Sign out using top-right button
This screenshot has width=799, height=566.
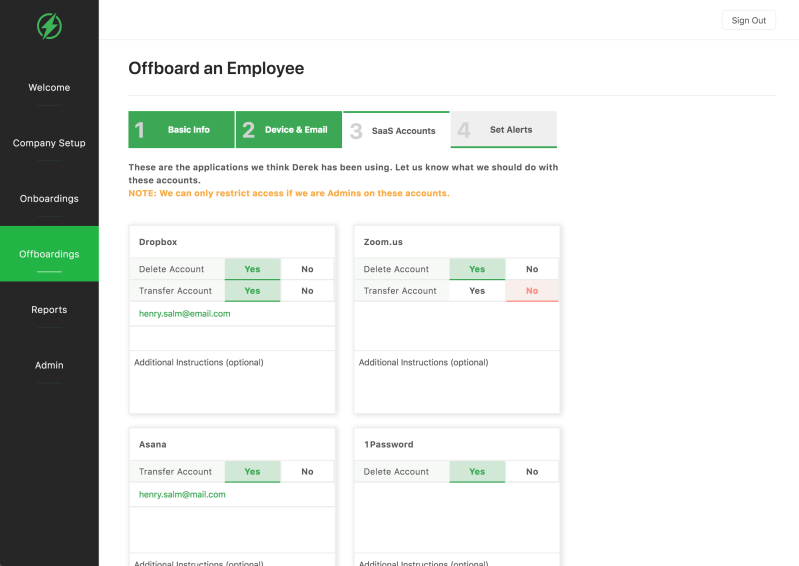click(x=749, y=20)
